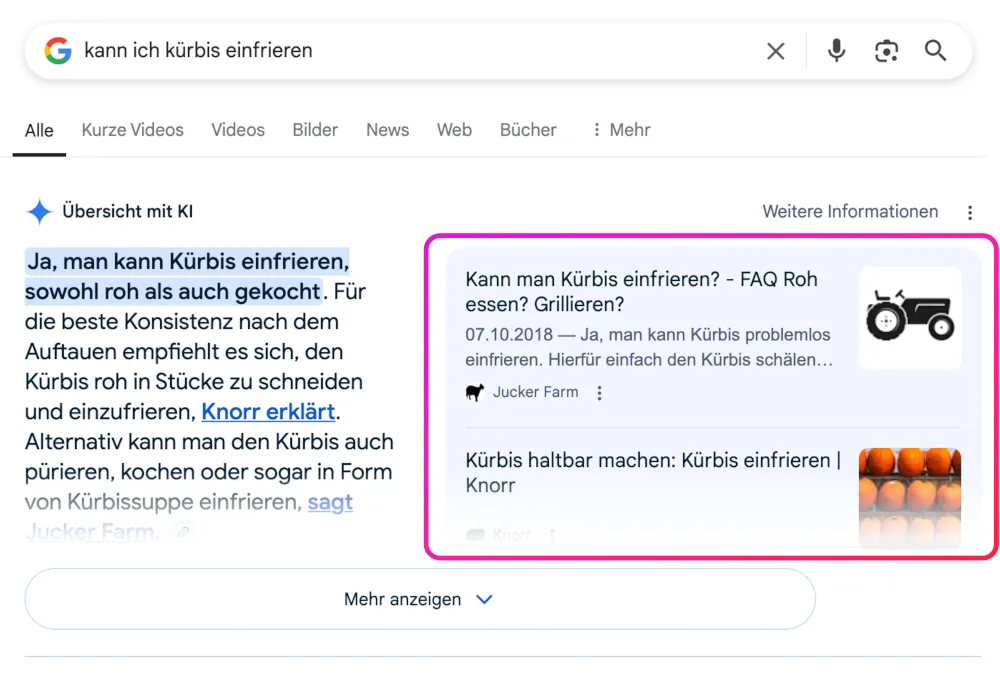Expand the Mehr tab options
This screenshot has height=684, width=1000.
[620, 130]
